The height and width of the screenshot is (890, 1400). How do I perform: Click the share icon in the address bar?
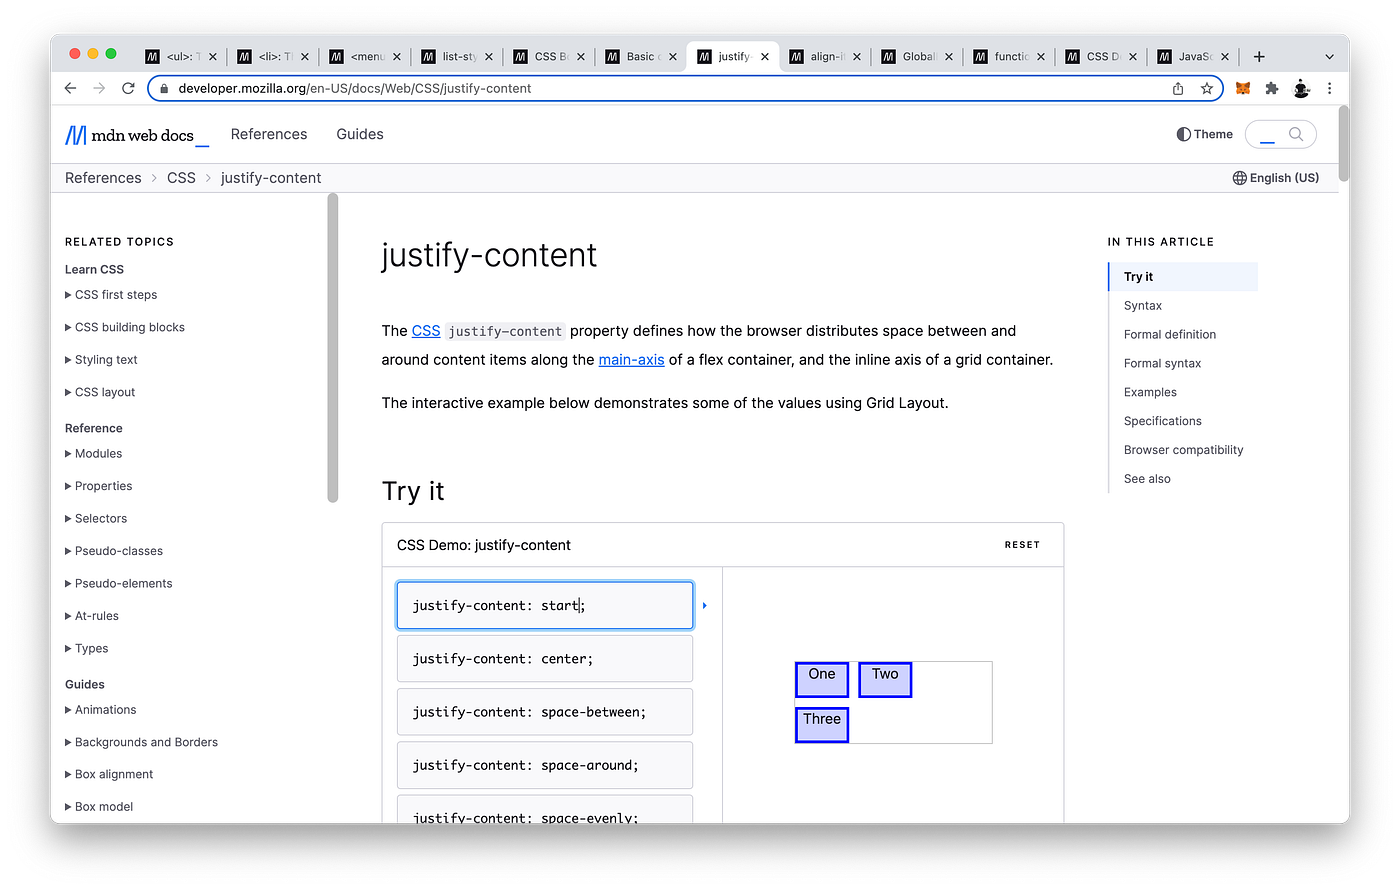click(x=1177, y=88)
